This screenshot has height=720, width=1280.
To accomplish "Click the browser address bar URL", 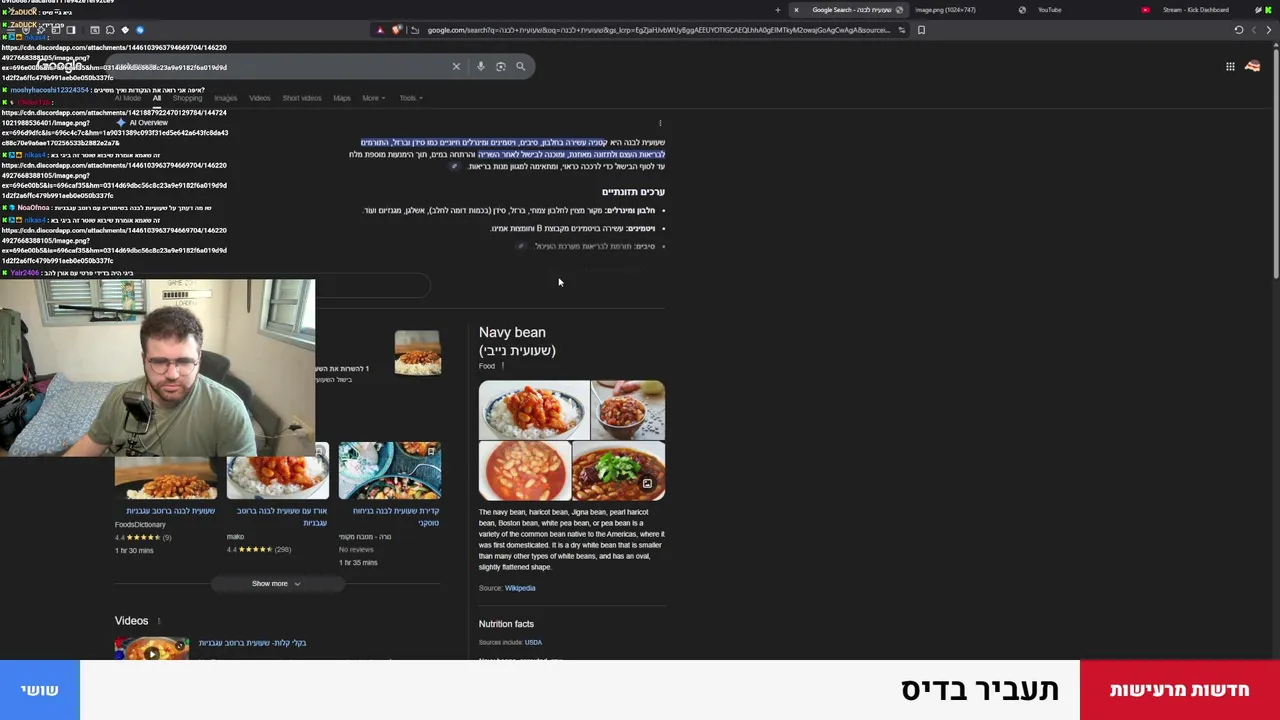I will 658,30.
